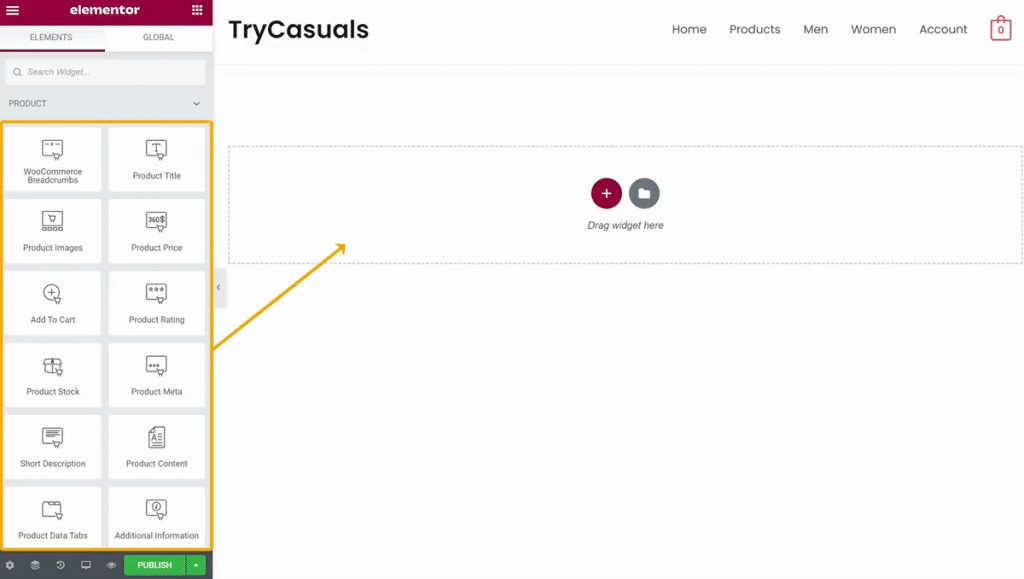Select the Product Rating widget
This screenshot has height=579, width=1024.
point(157,303)
